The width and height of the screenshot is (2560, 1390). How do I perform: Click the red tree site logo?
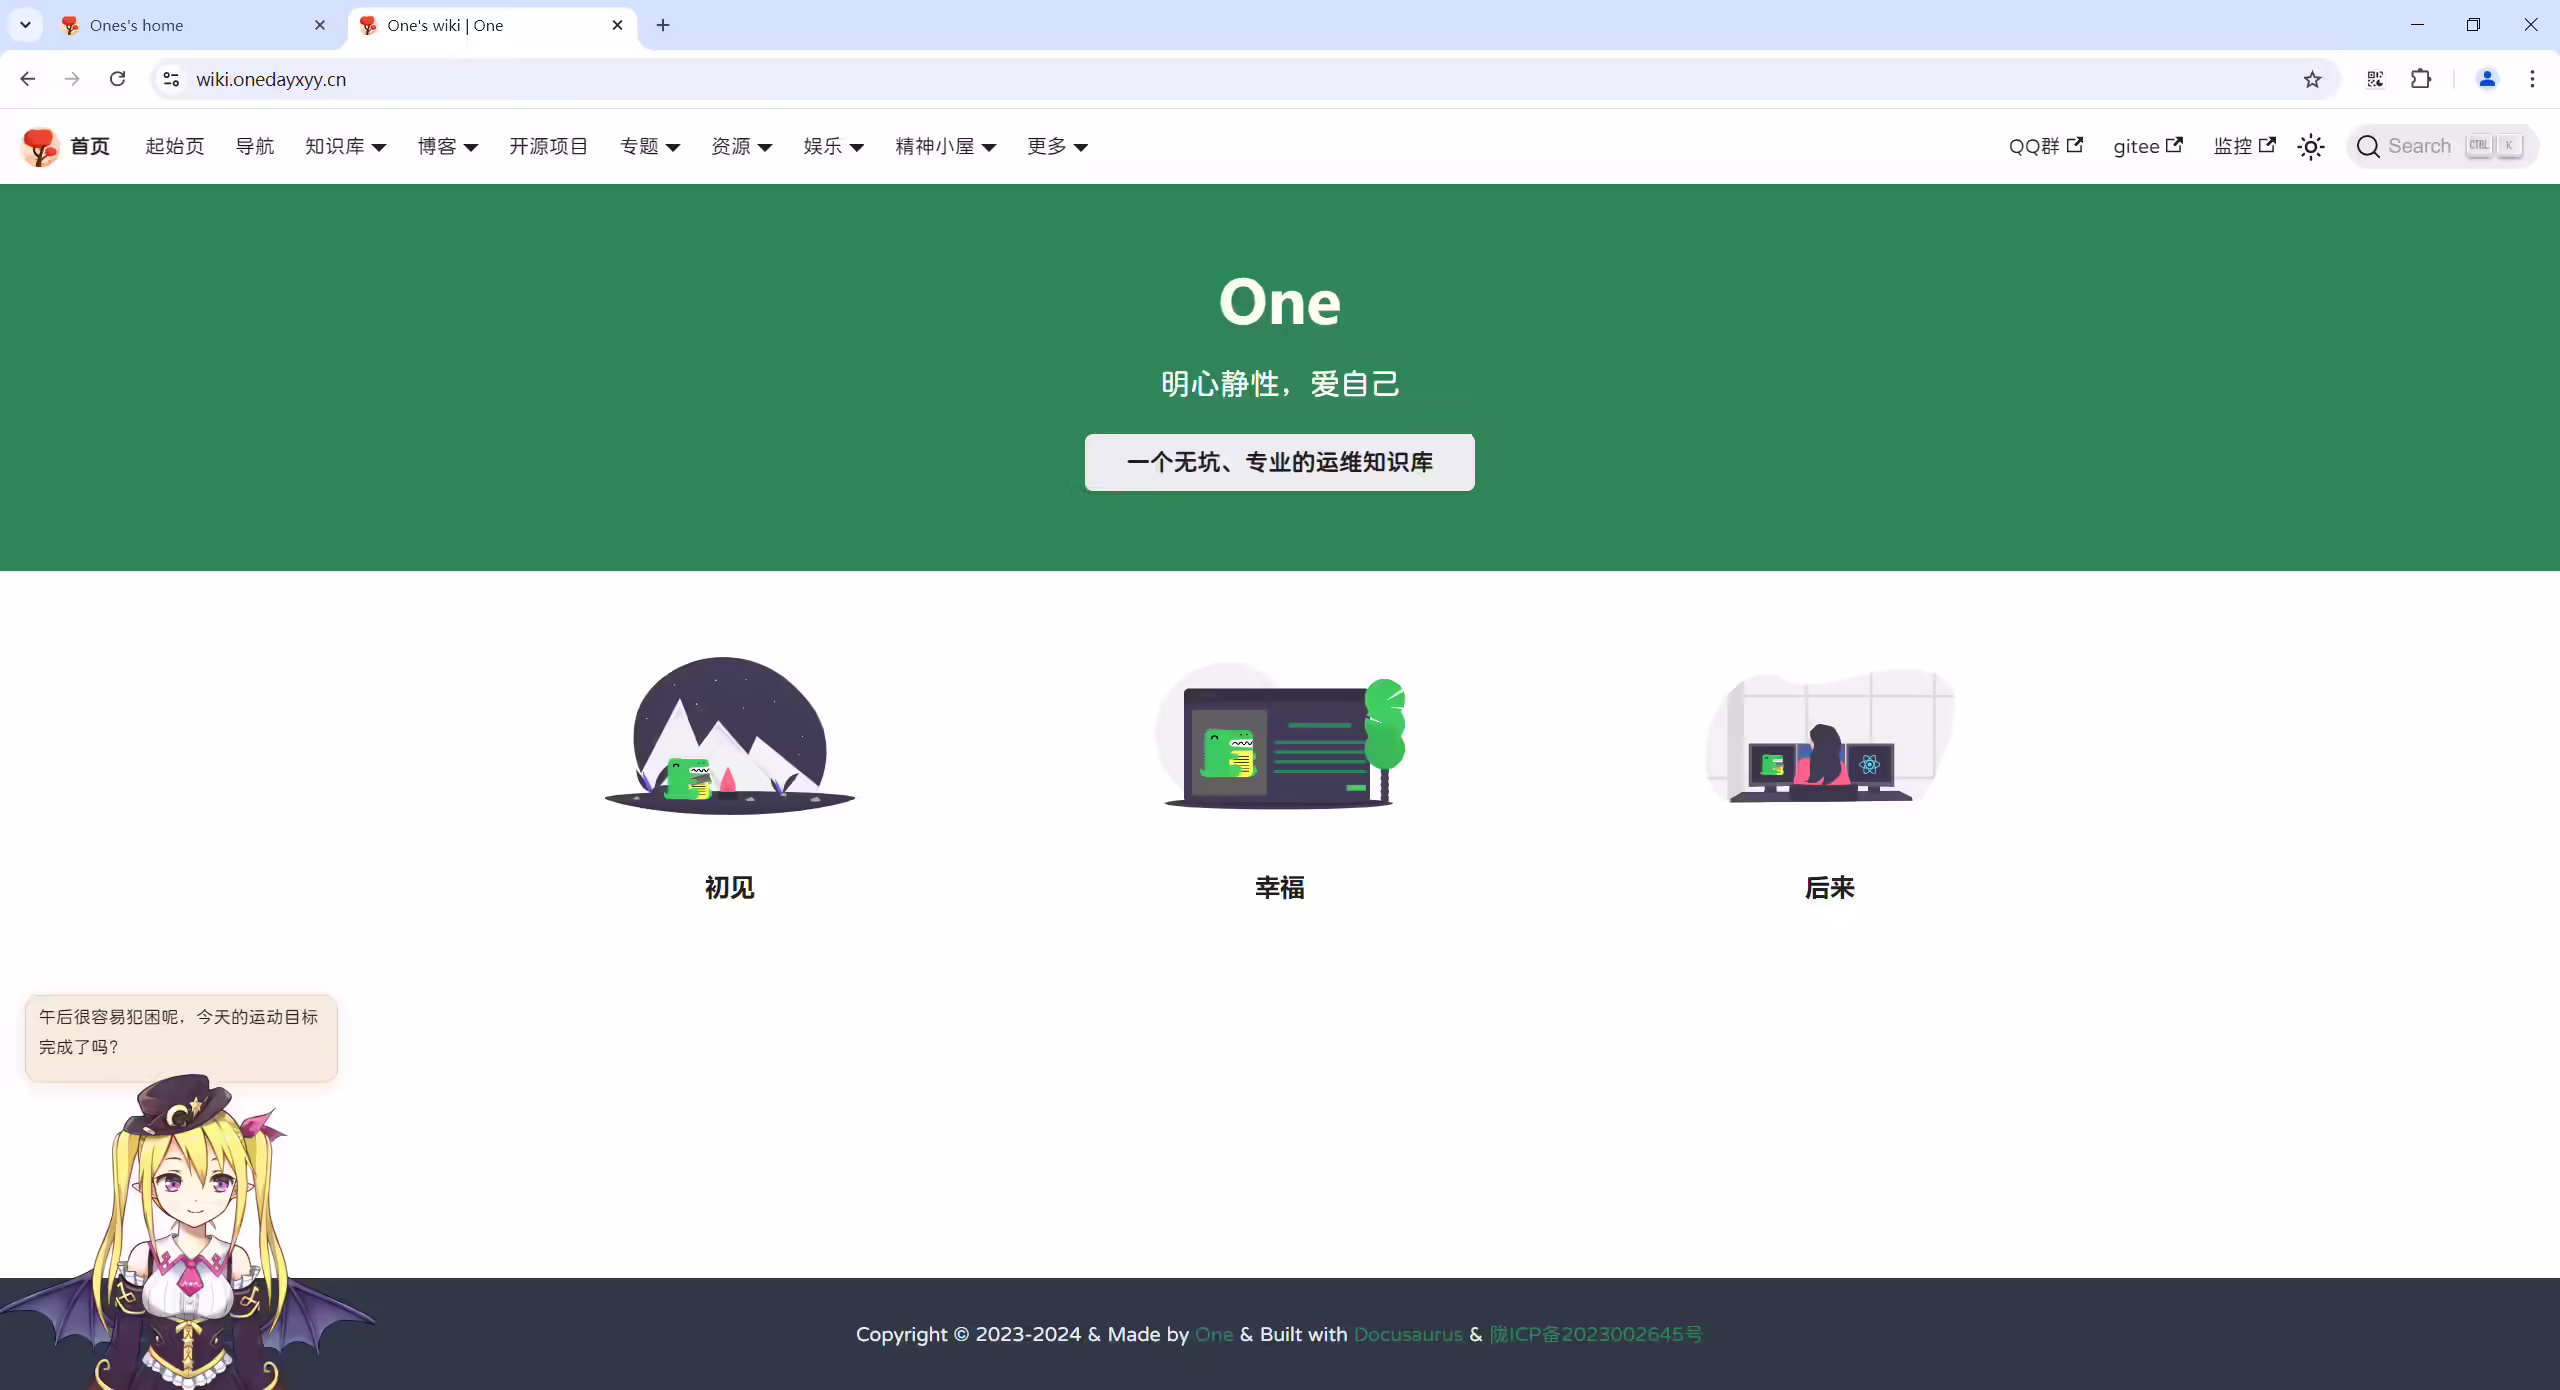(x=40, y=147)
